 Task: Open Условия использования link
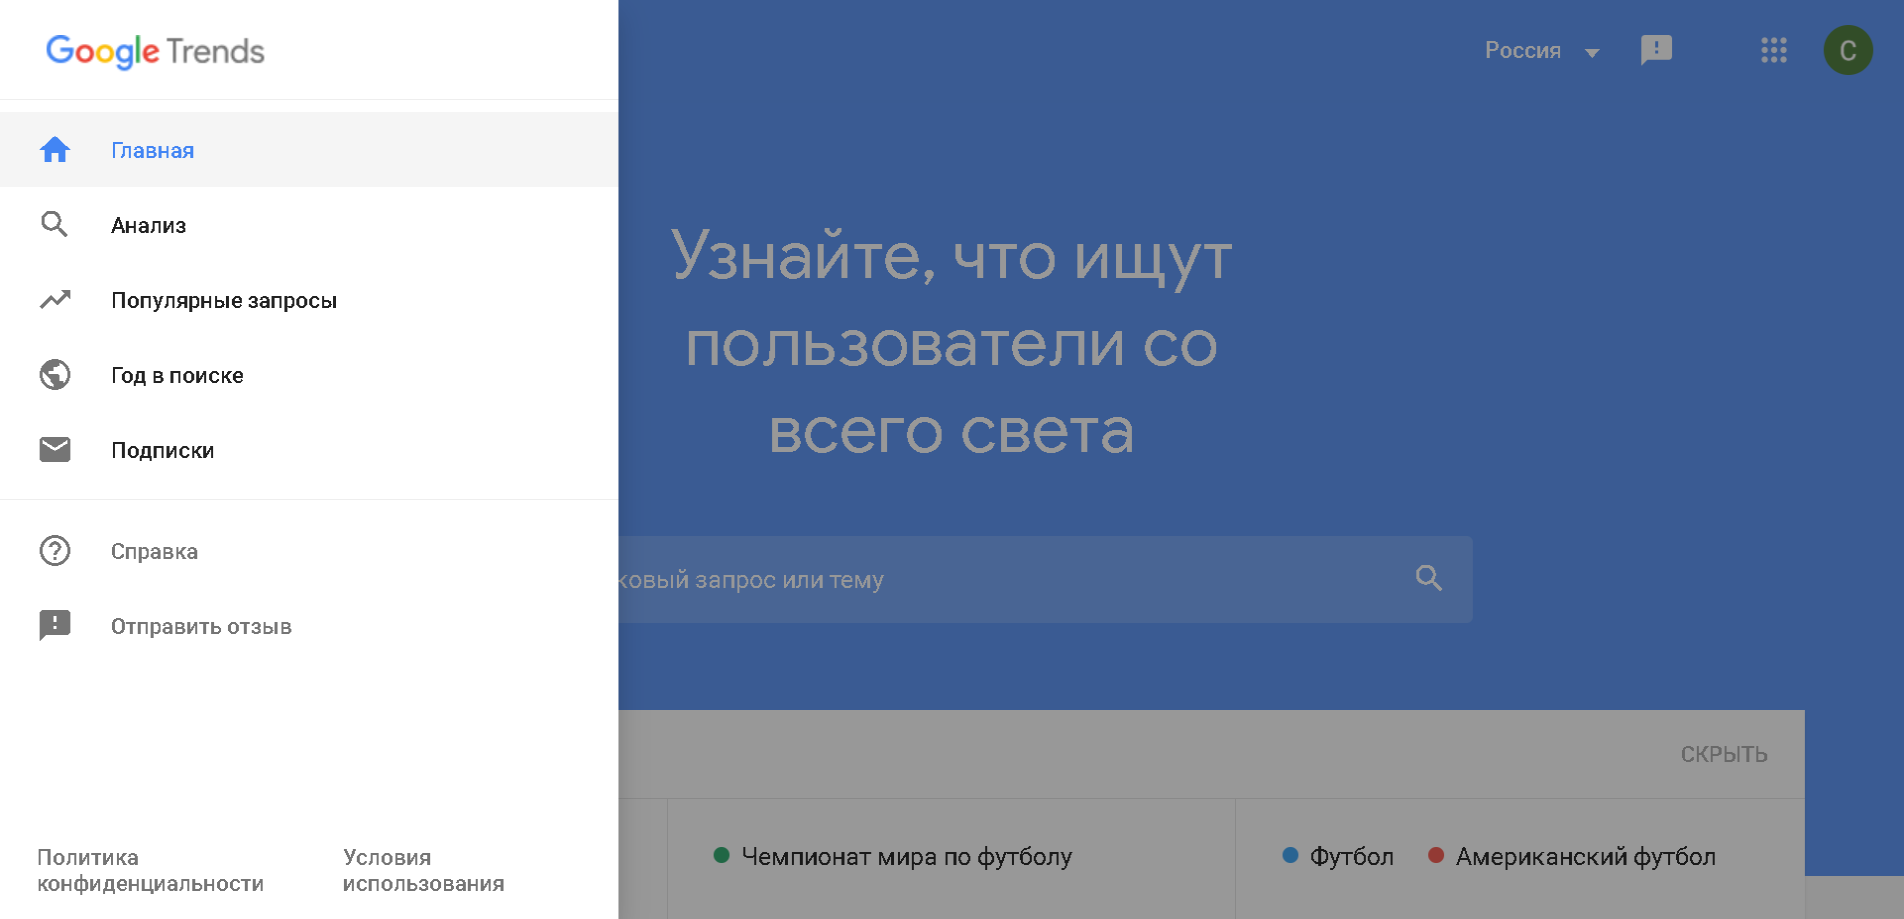(x=423, y=870)
